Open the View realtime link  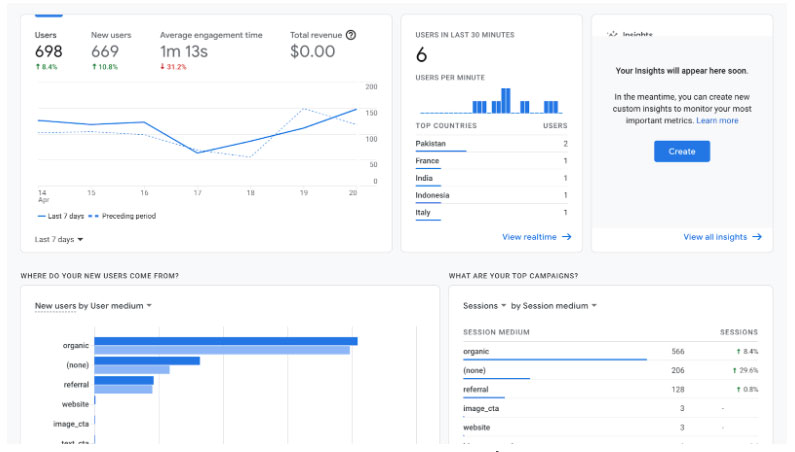click(x=529, y=237)
